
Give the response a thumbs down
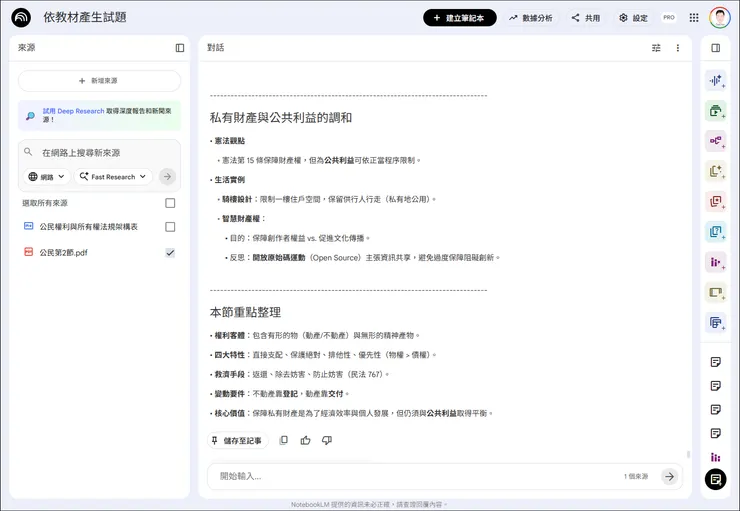327,440
